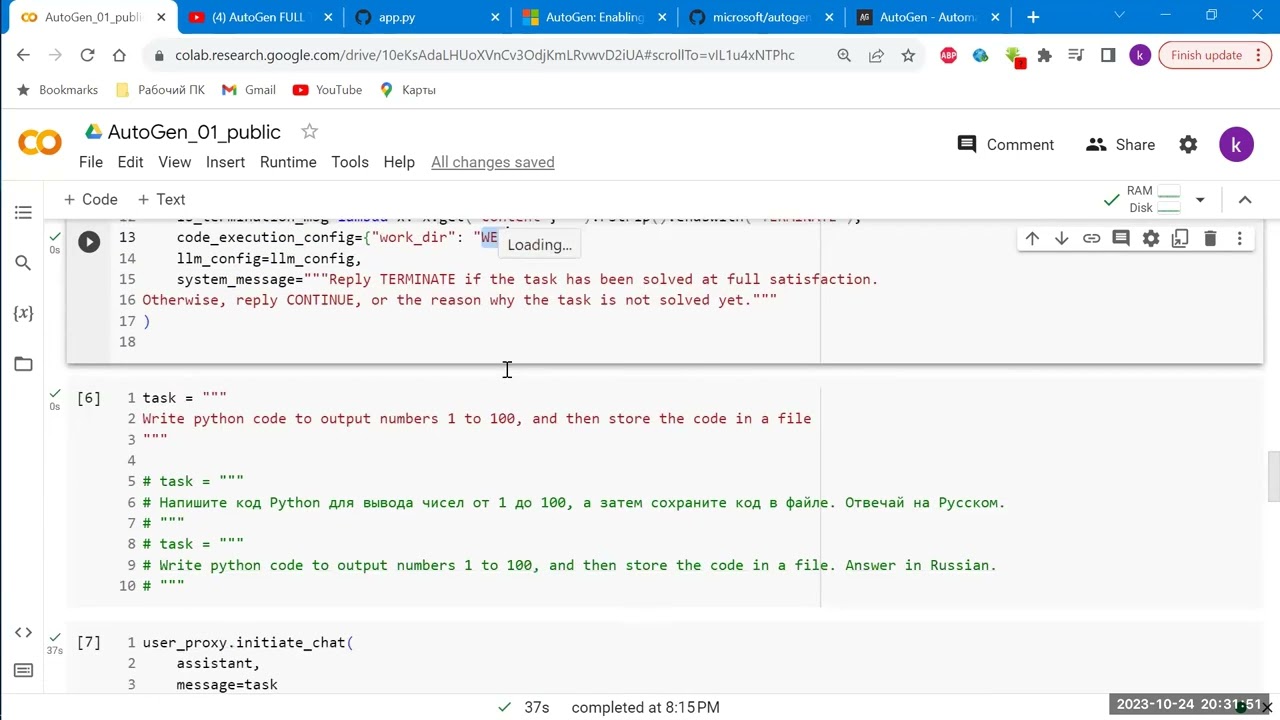The width and height of the screenshot is (1280, 720).
Task: Open the Files folder panel in sidebar
Action: coord(23,364)
